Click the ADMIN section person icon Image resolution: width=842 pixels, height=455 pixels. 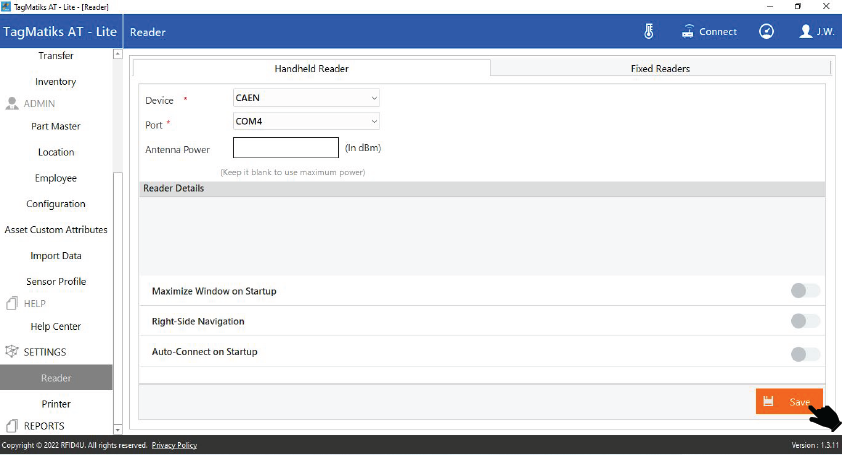12,103
